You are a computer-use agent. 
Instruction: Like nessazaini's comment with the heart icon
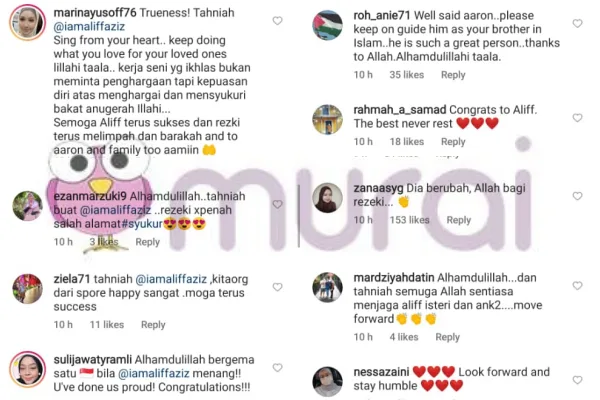click(577, 380)
